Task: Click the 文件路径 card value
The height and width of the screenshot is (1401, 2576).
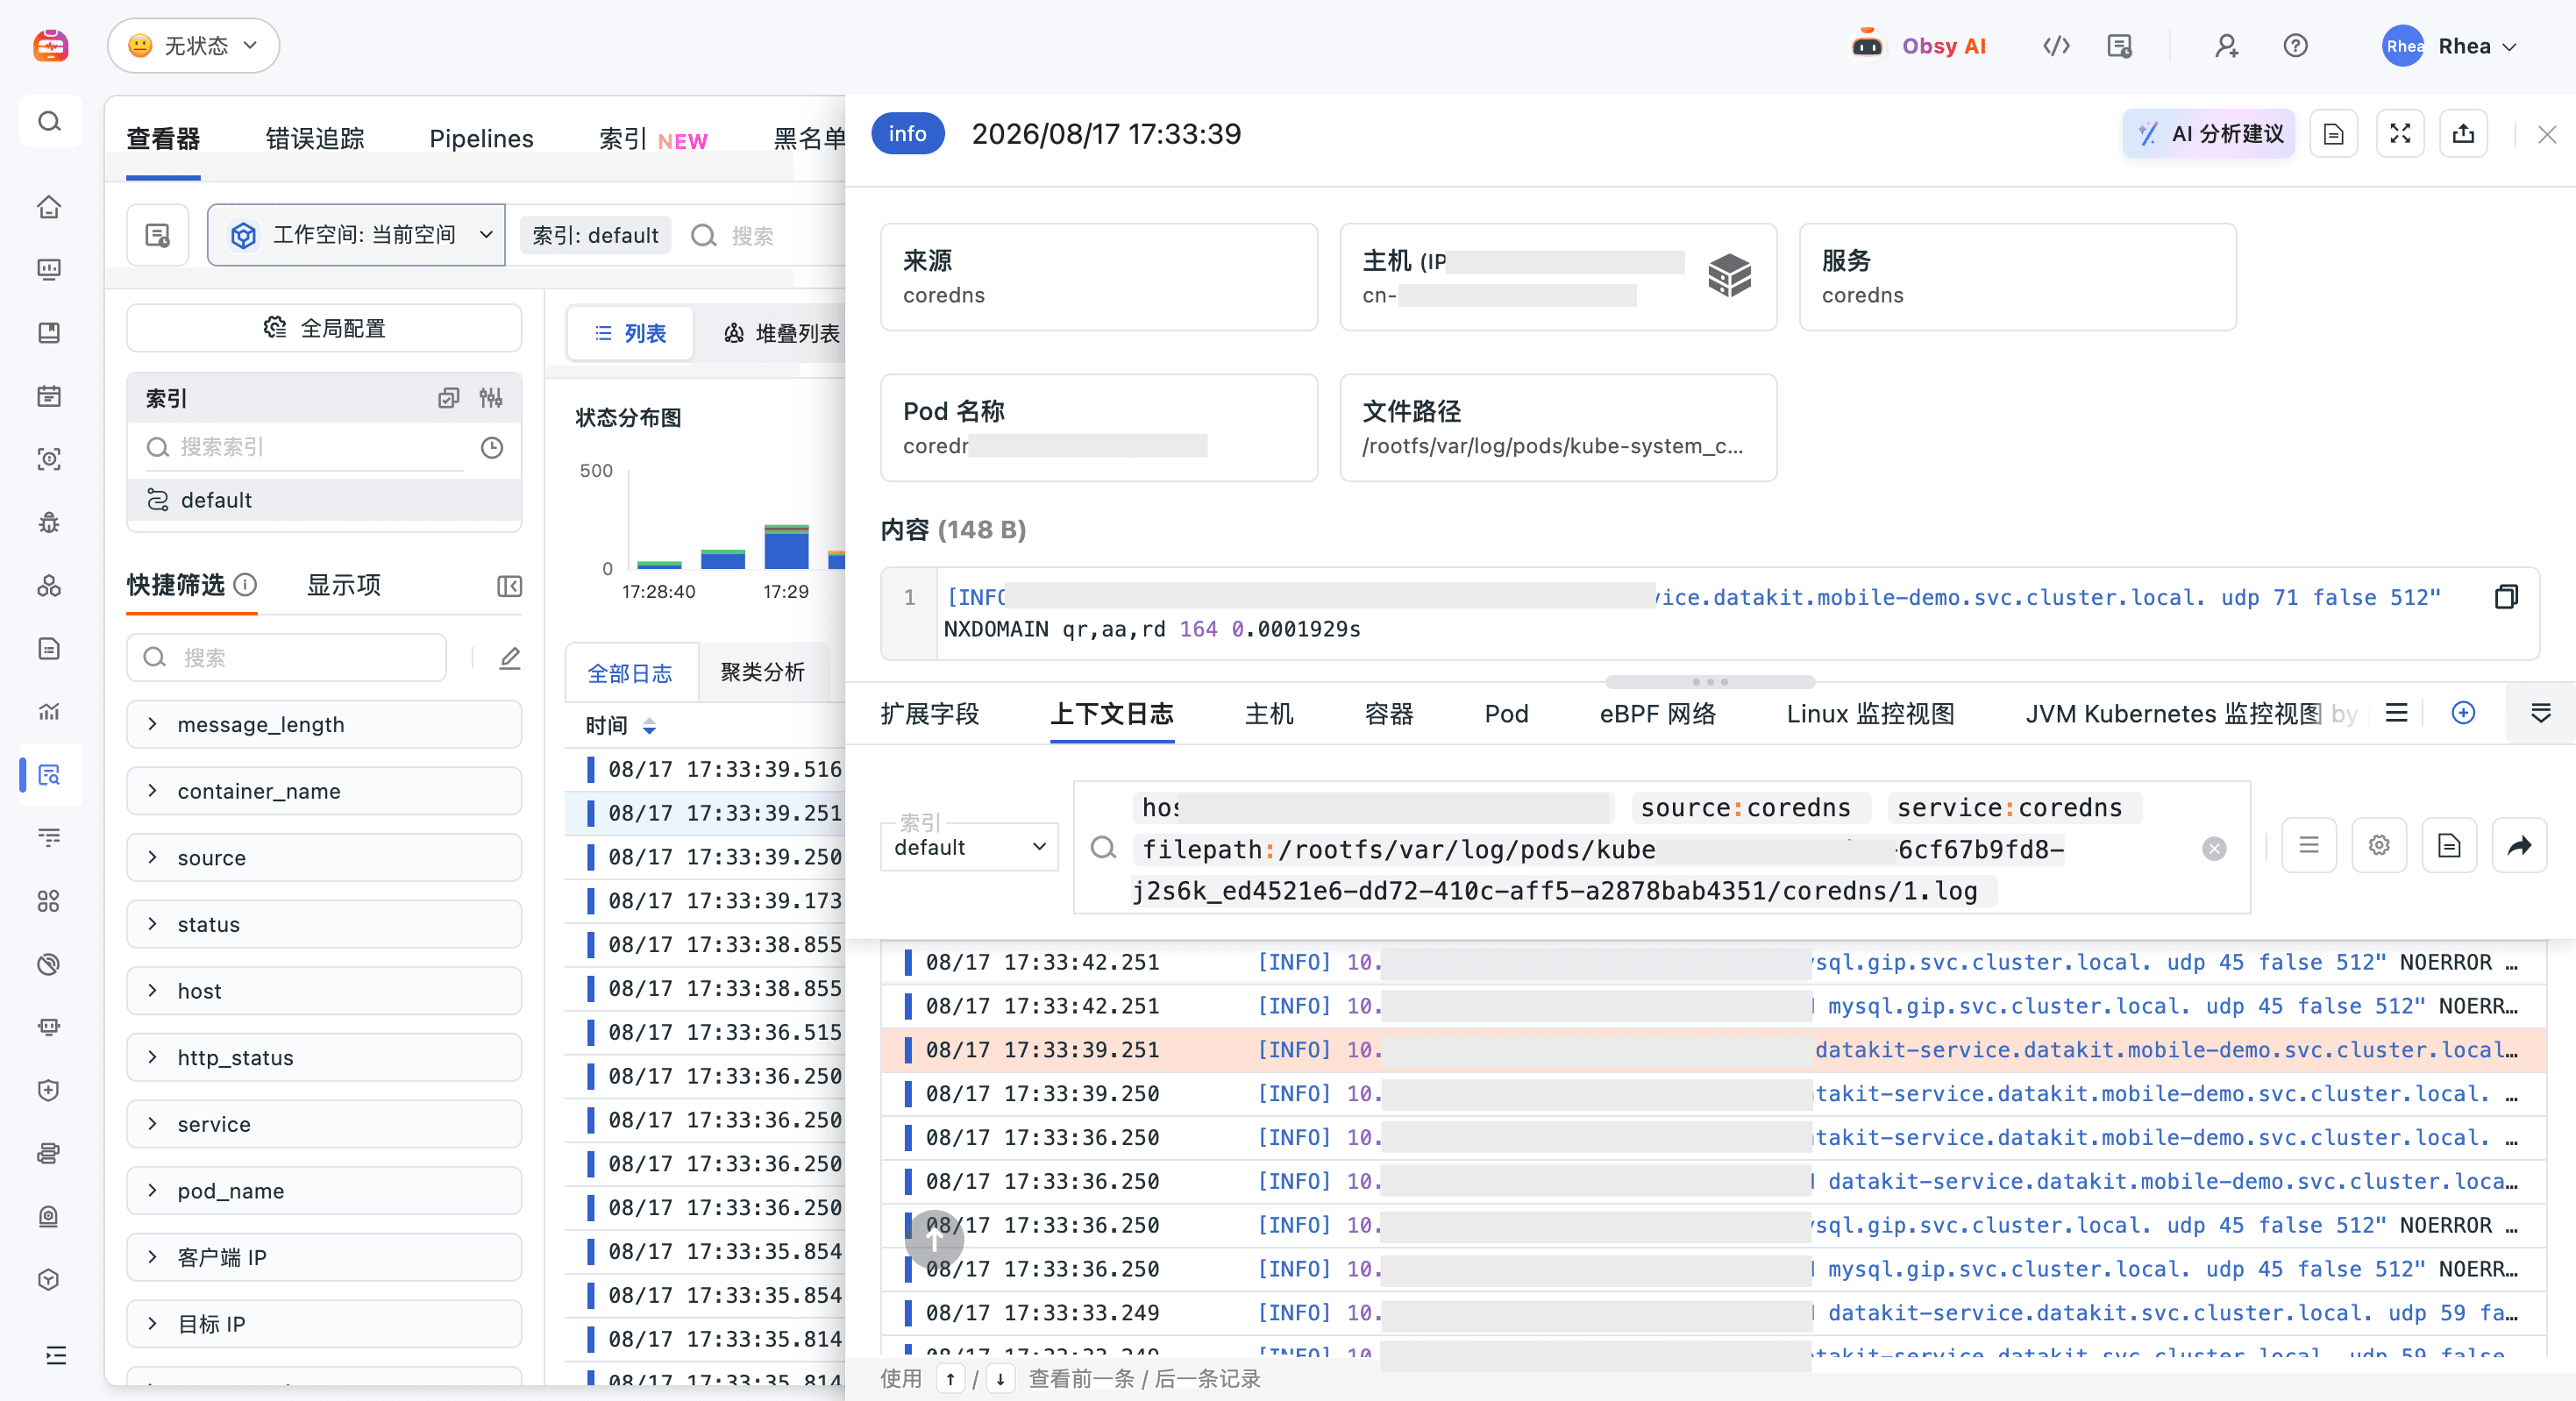Action: (x=1552, y=446)
